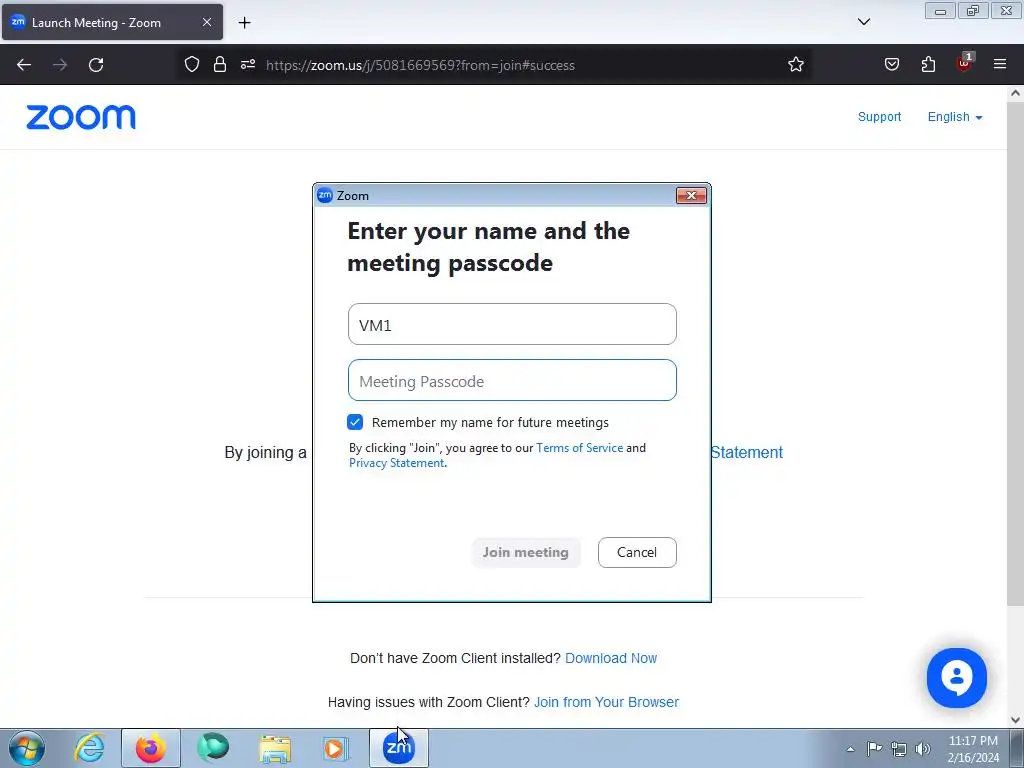
Task: Launch Internet Explorer from the taskbar
Action: point(89,748)
